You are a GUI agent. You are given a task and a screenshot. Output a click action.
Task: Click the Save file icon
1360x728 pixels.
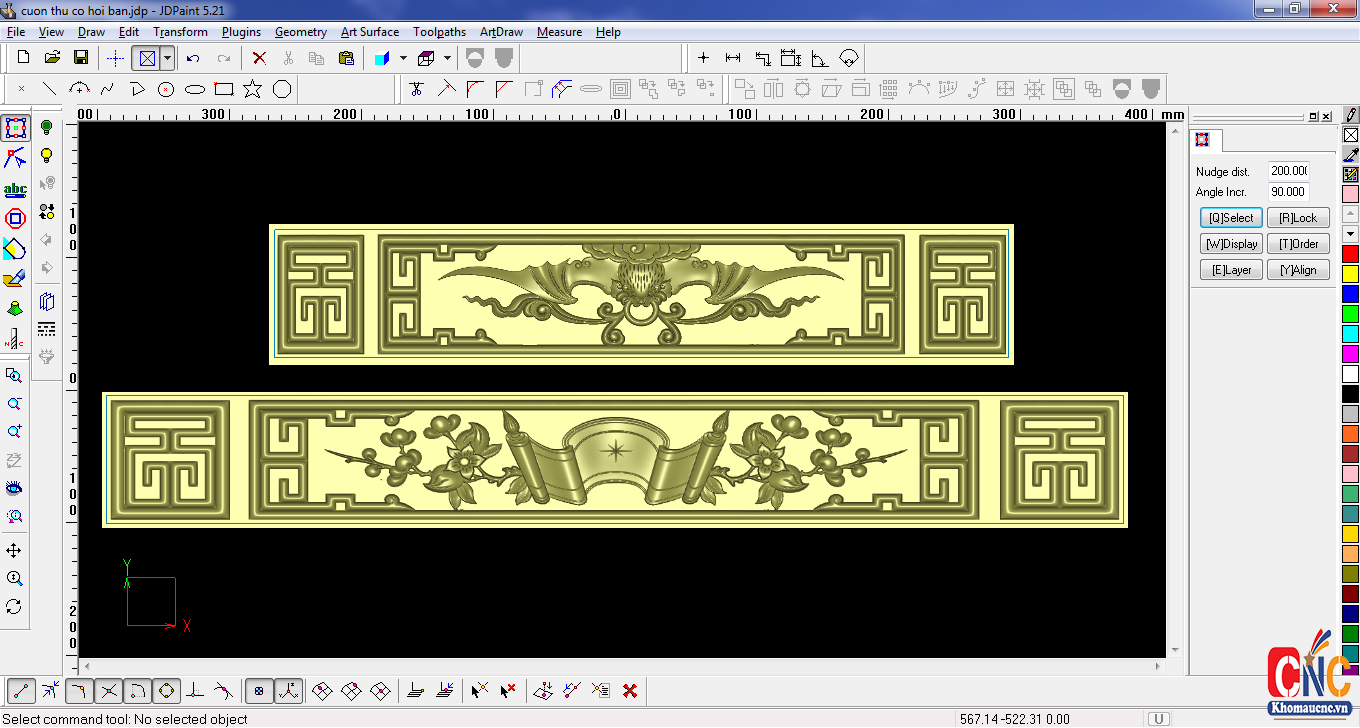point(81,58)
